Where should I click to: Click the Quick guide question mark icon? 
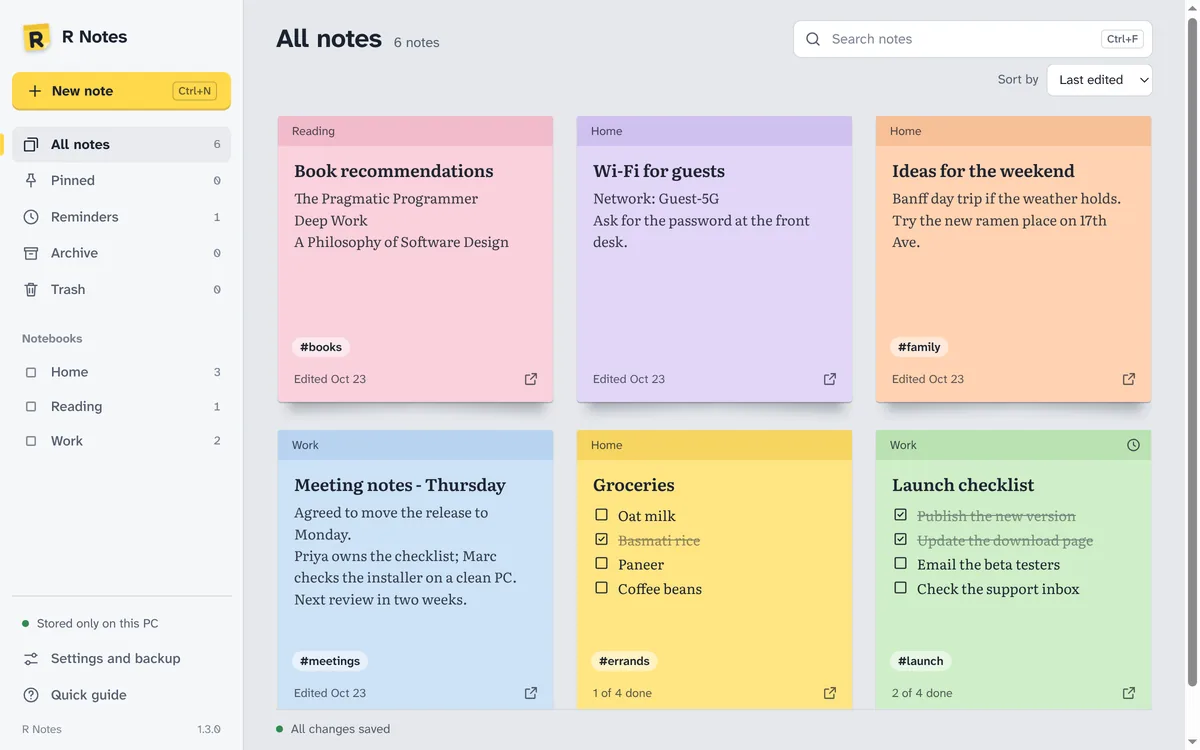click(x=31, y=695)
